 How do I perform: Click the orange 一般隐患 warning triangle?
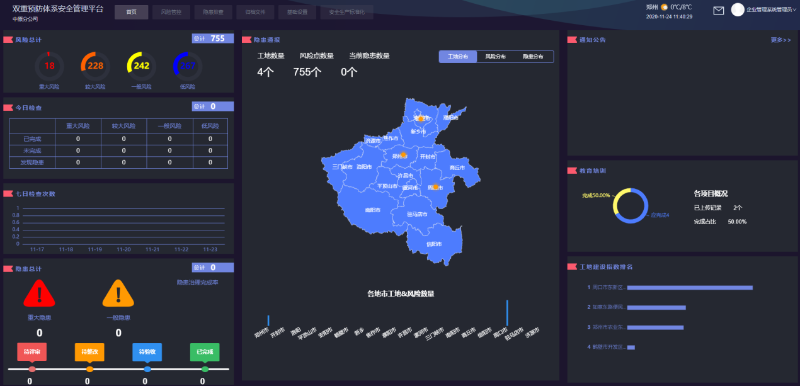(118, 294)
